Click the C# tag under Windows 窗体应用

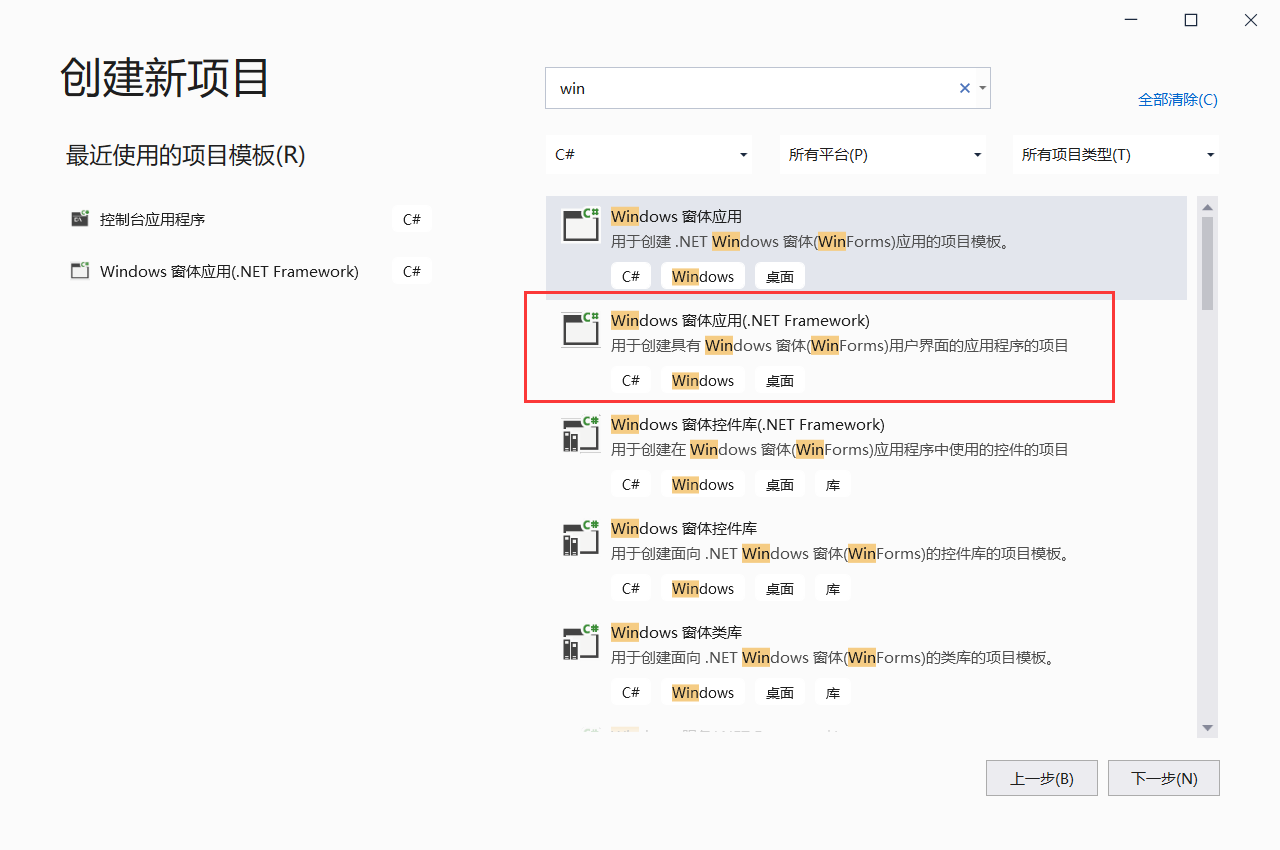pyautogui.click(x=631, y=275)
